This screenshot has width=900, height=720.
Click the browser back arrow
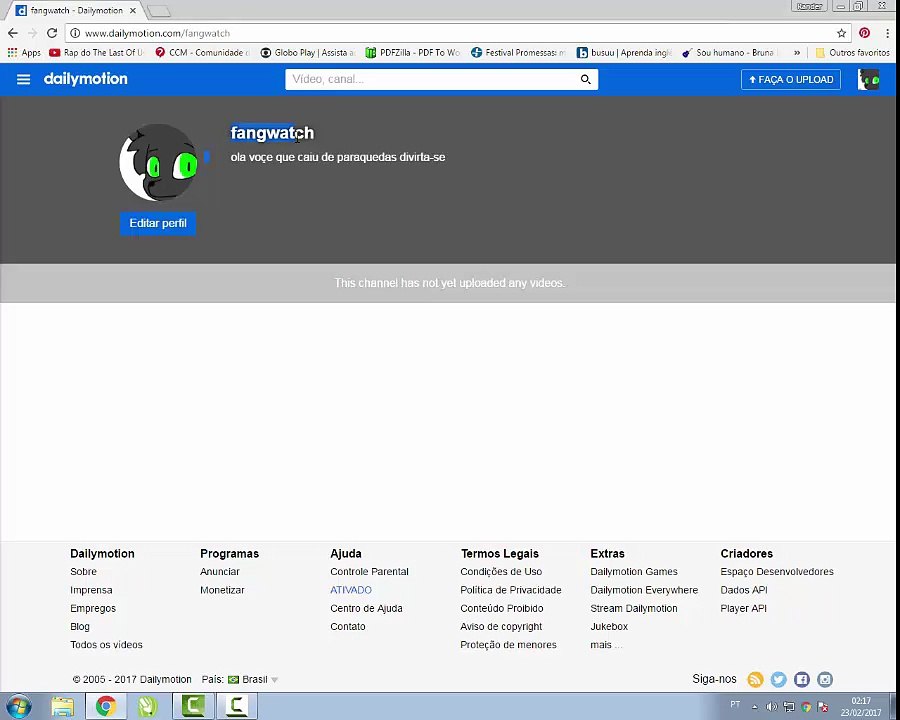[13, 33]
